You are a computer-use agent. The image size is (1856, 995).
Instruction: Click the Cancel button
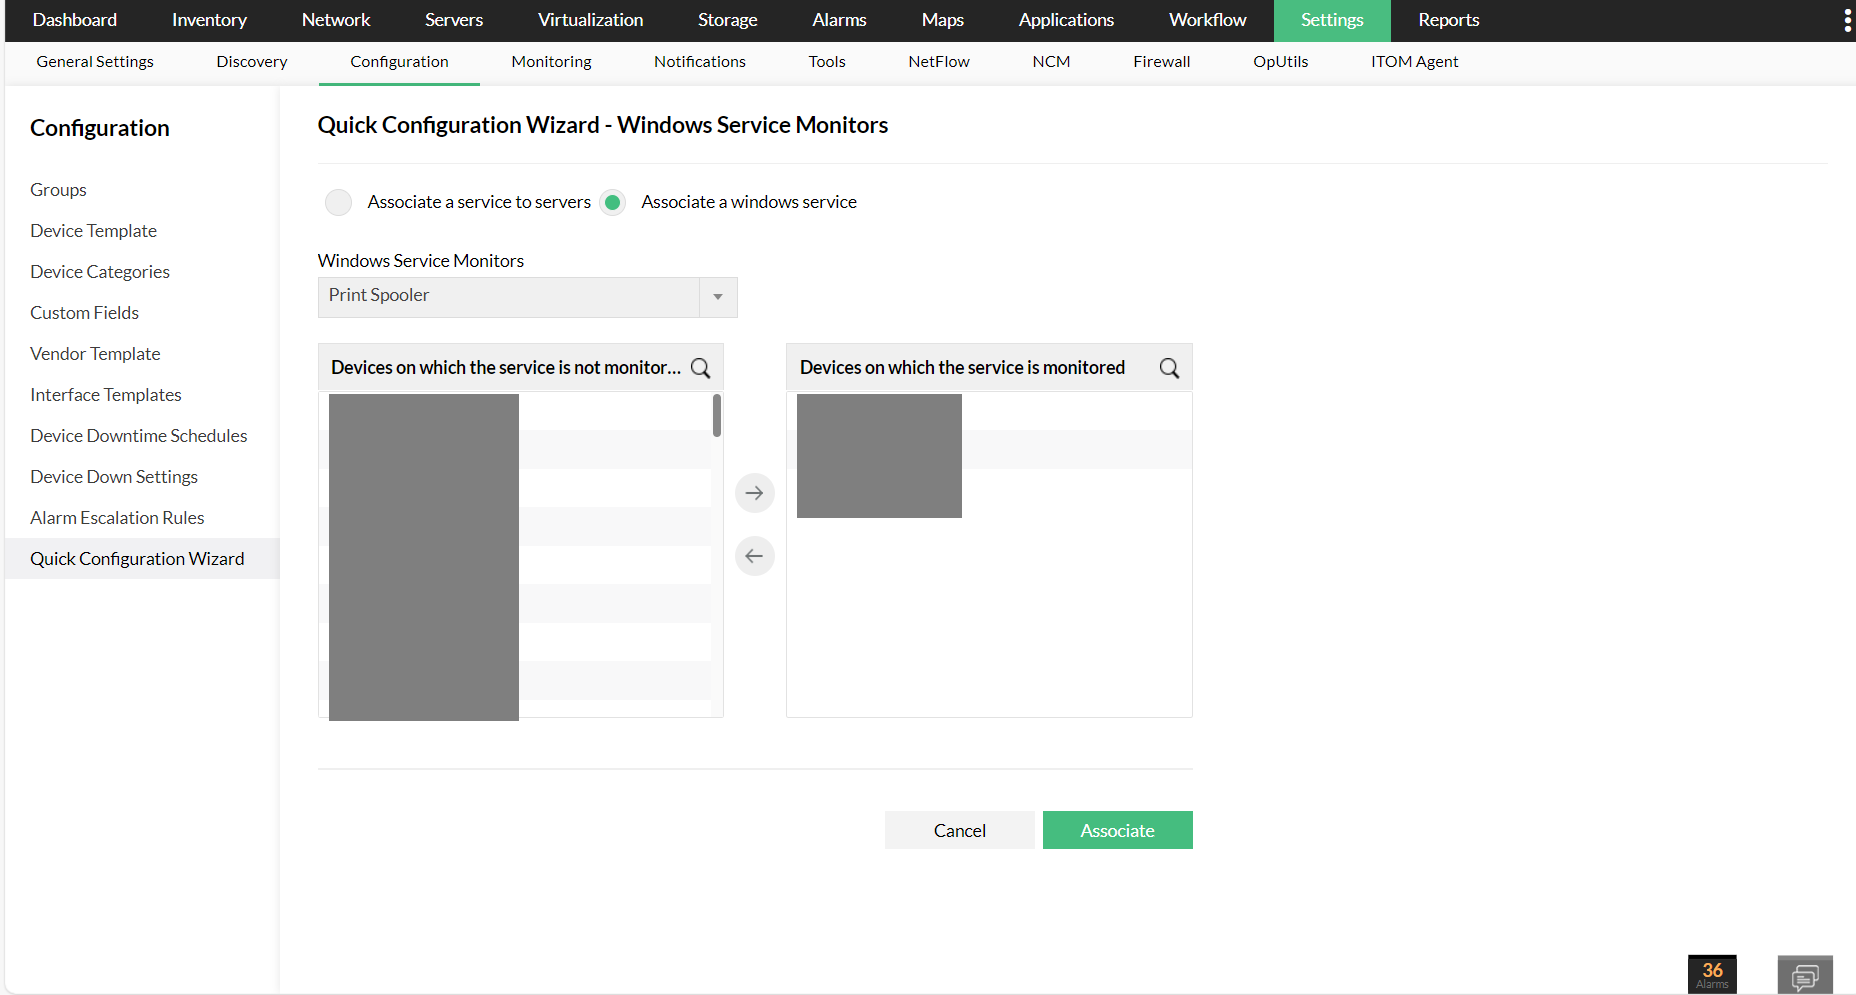click(960, 830)
